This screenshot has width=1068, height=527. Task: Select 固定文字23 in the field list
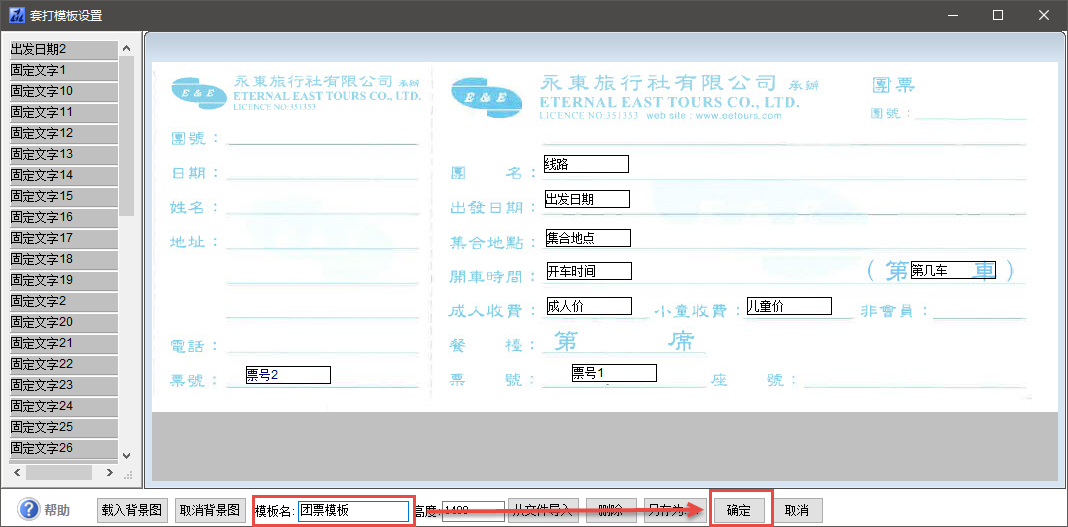tap(63, 385)
